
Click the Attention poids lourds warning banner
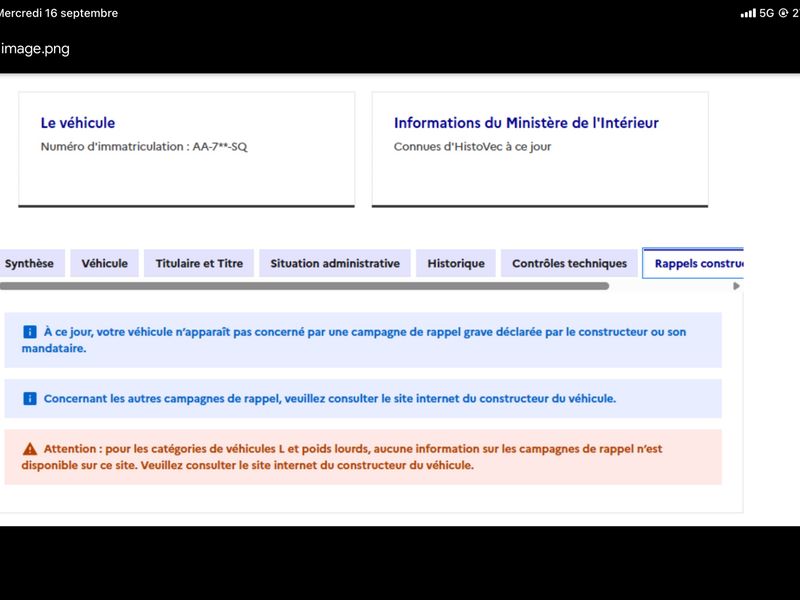(363, 457)
